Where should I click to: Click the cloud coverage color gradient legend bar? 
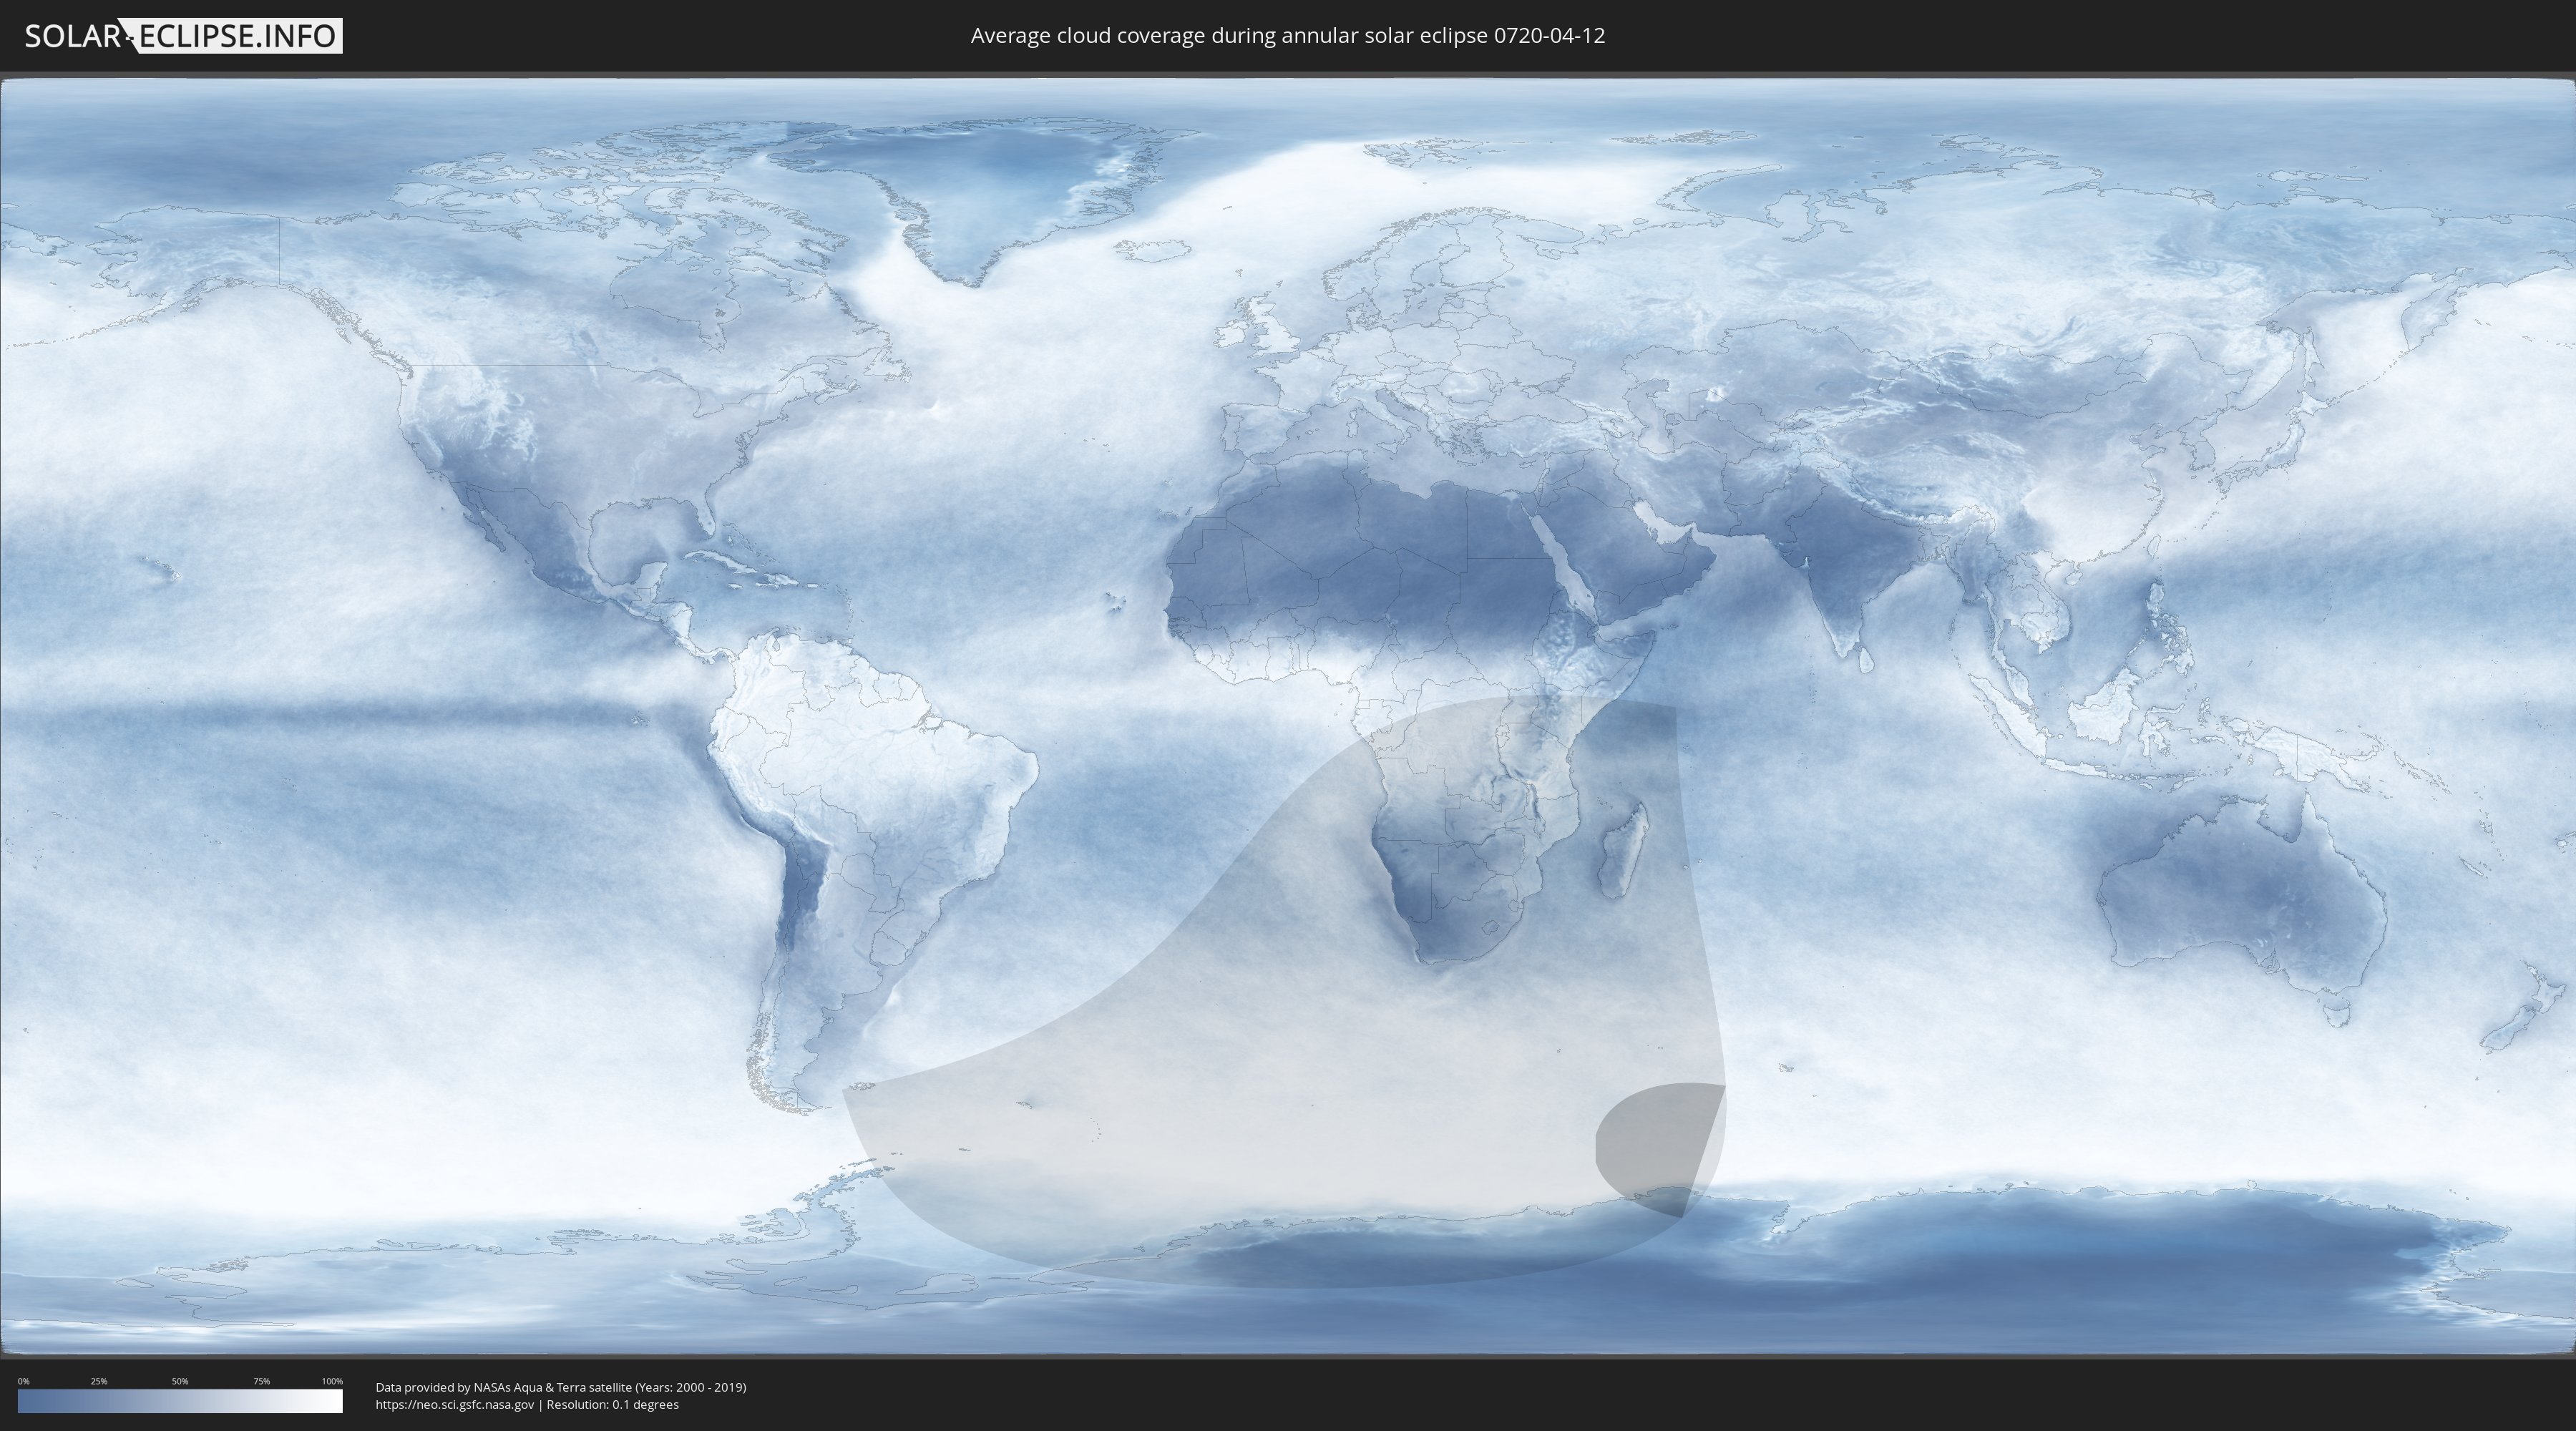point(180,1401)
